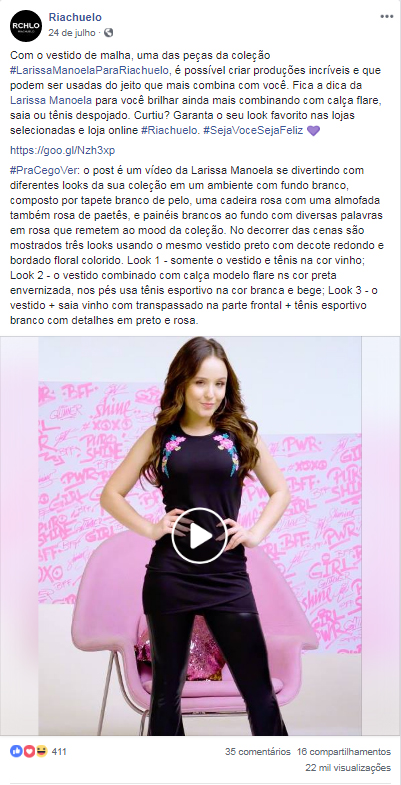Open the 24 de julho timestamp
This screenshot has height=785, width=401.
point(72,33)
